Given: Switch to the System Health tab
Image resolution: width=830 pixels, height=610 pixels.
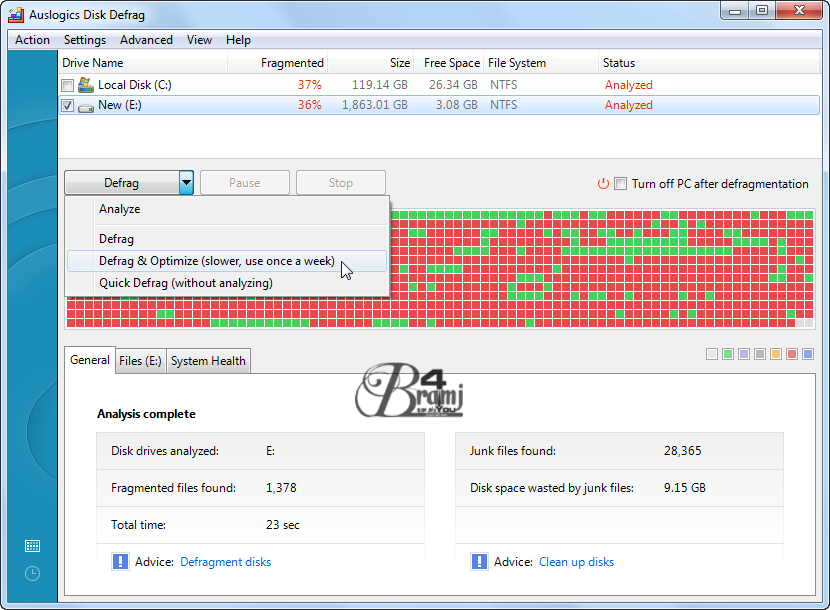Looking at the screenshot, I should click(207, 361).
